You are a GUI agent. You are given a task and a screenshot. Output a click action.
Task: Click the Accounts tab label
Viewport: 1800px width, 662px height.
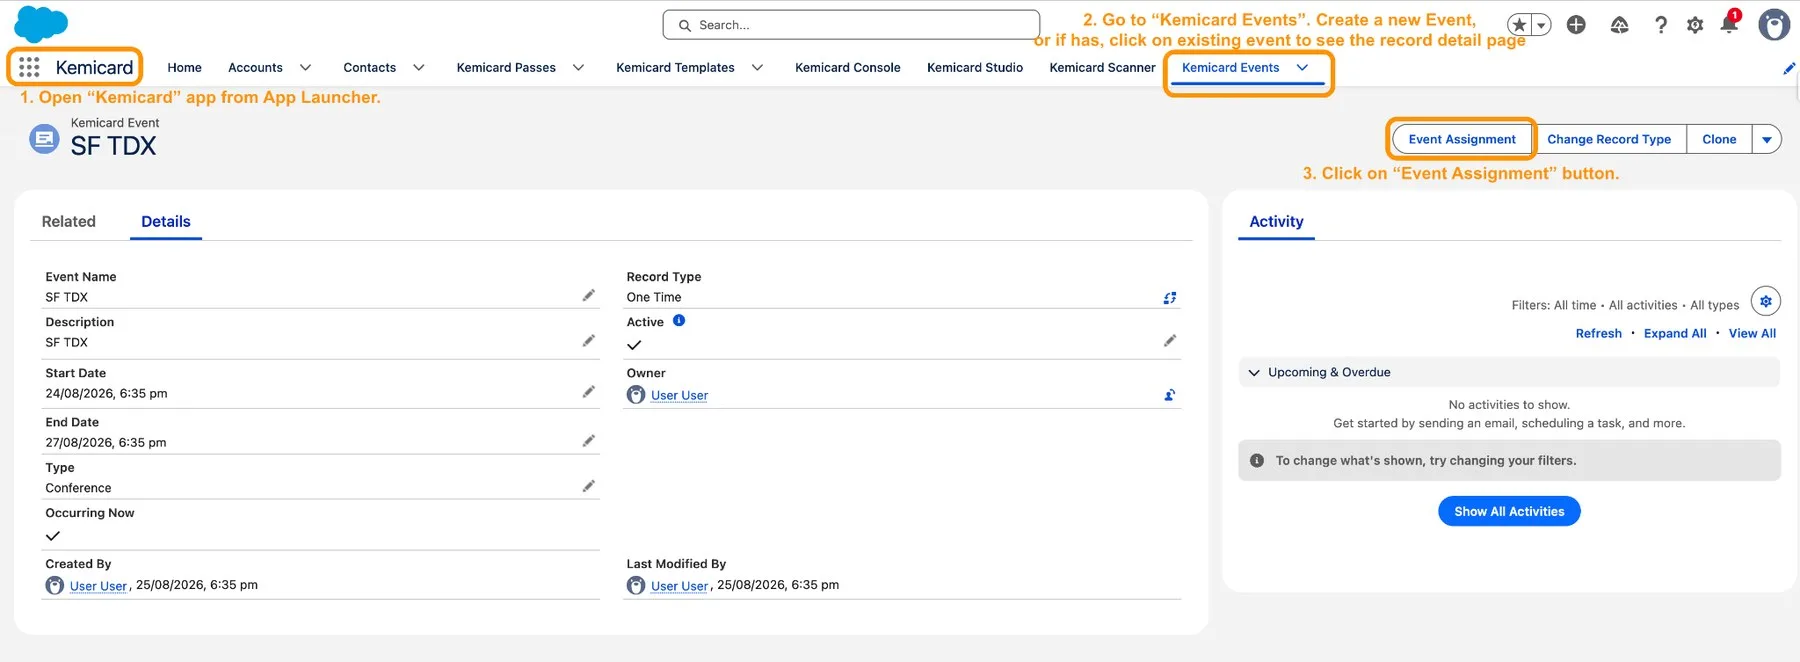tap(255, 68)
